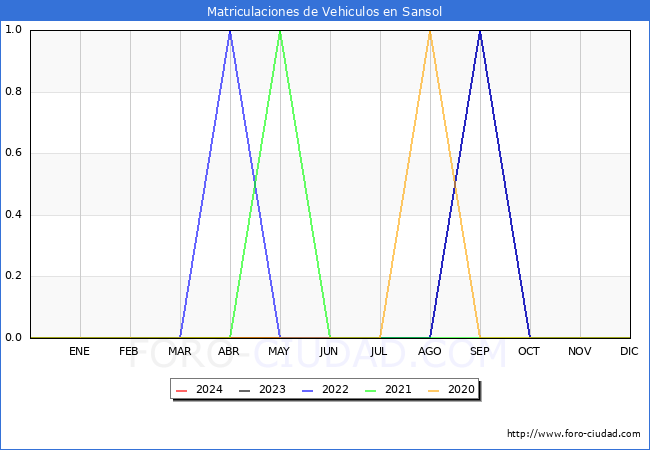Click the '2023' legend label
Viewport: 650px width, 450px height.
click(272, 390)
